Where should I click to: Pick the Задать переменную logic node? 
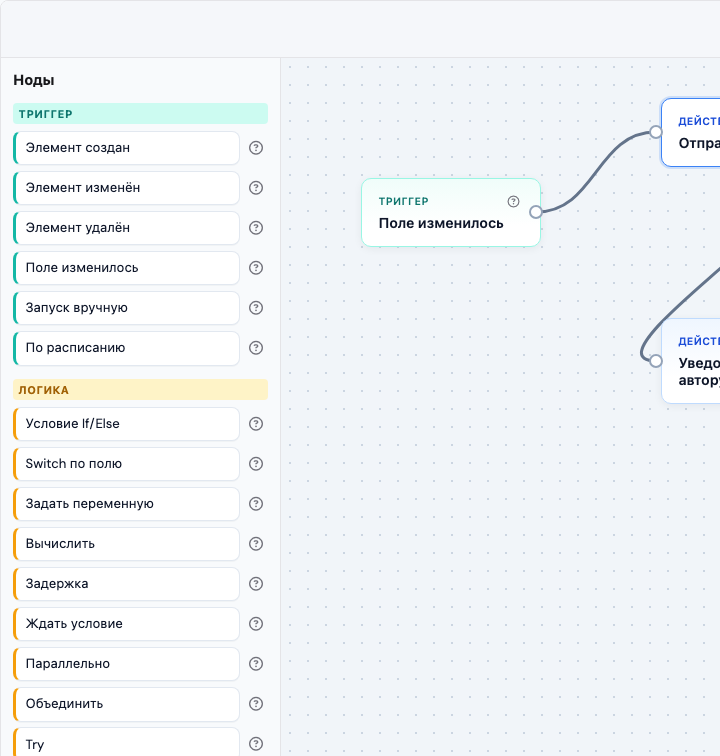[126, 504]
